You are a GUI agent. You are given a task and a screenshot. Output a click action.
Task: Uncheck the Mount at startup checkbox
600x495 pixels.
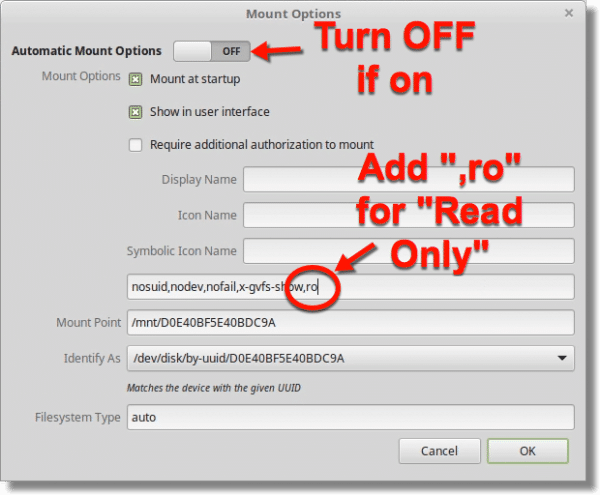(135, 80)
